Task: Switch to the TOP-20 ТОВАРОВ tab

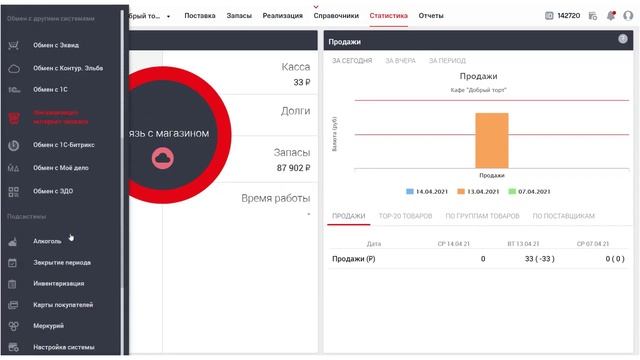Action: point(405,216)
